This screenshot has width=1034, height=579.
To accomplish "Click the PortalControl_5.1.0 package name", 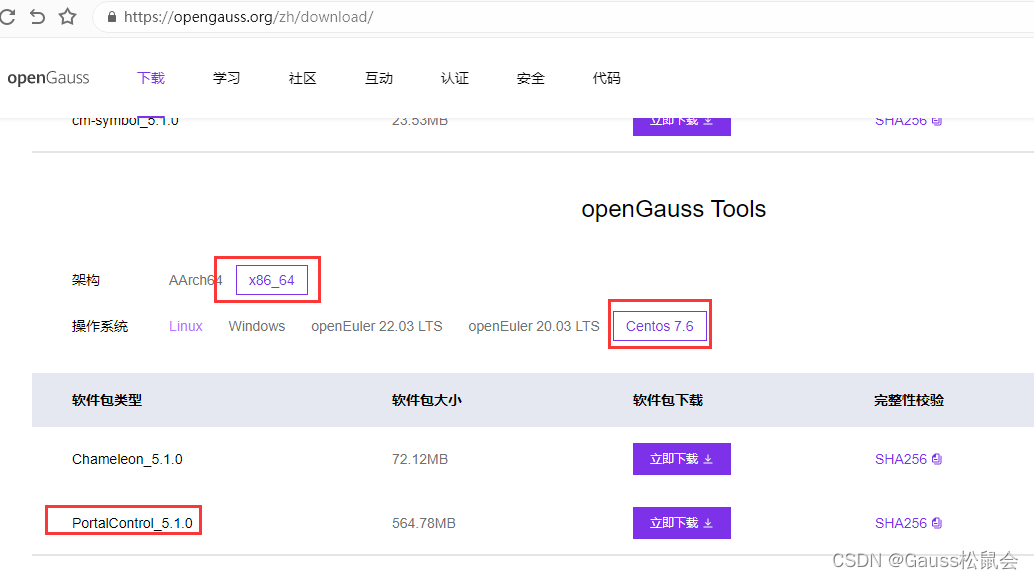I will point(132,523).
